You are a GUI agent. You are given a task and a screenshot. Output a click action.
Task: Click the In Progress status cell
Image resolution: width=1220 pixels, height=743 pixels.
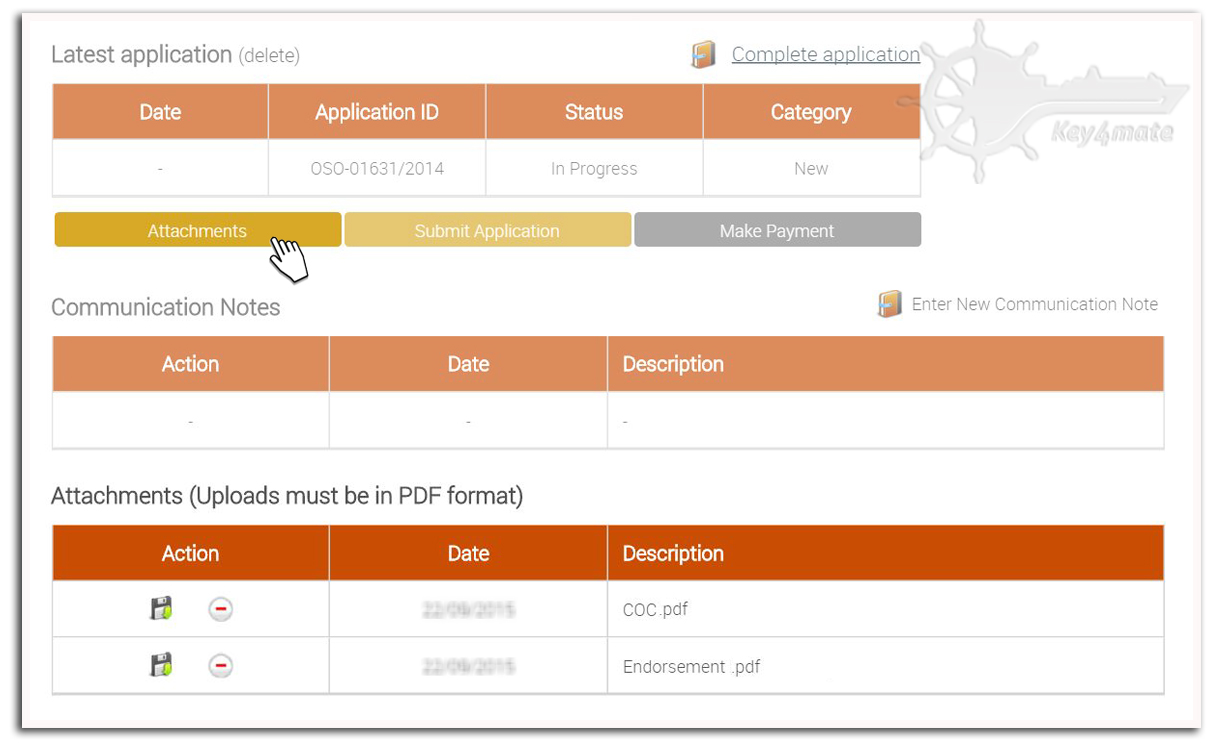(594, 169)
